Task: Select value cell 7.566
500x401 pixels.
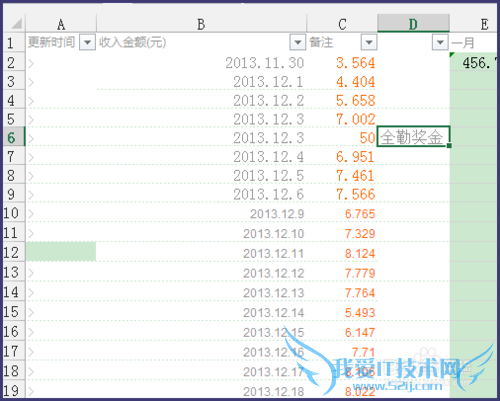Action: [342, 194]
